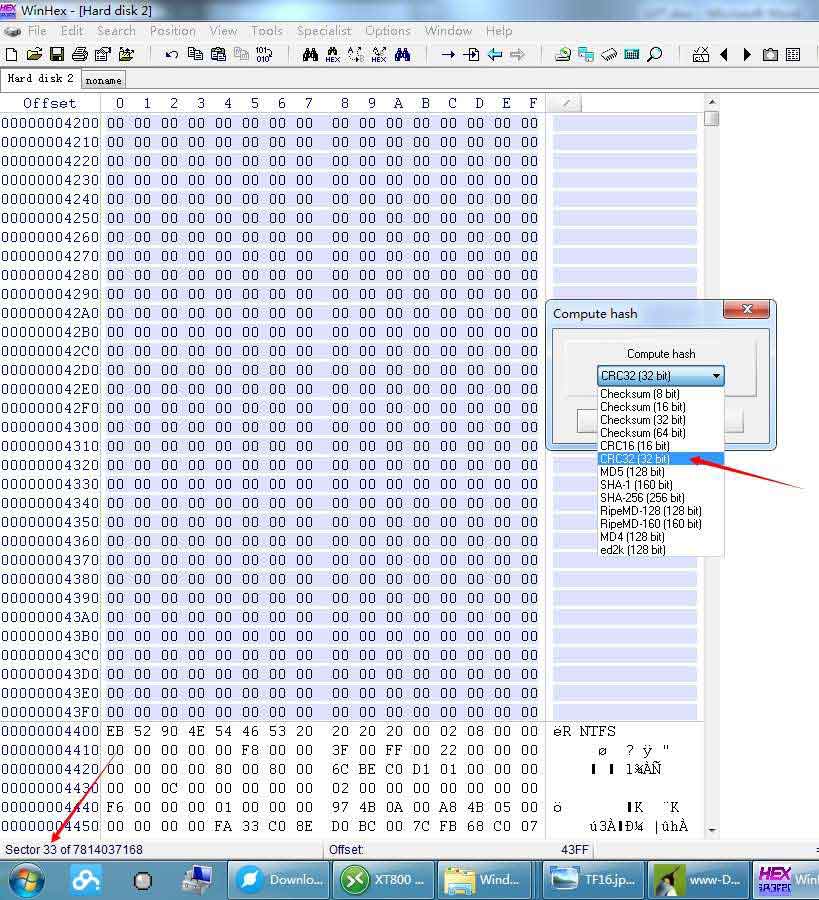Undo the last edit using toolbar
Screen dimensions: 819x900
(x=172, y=55)
